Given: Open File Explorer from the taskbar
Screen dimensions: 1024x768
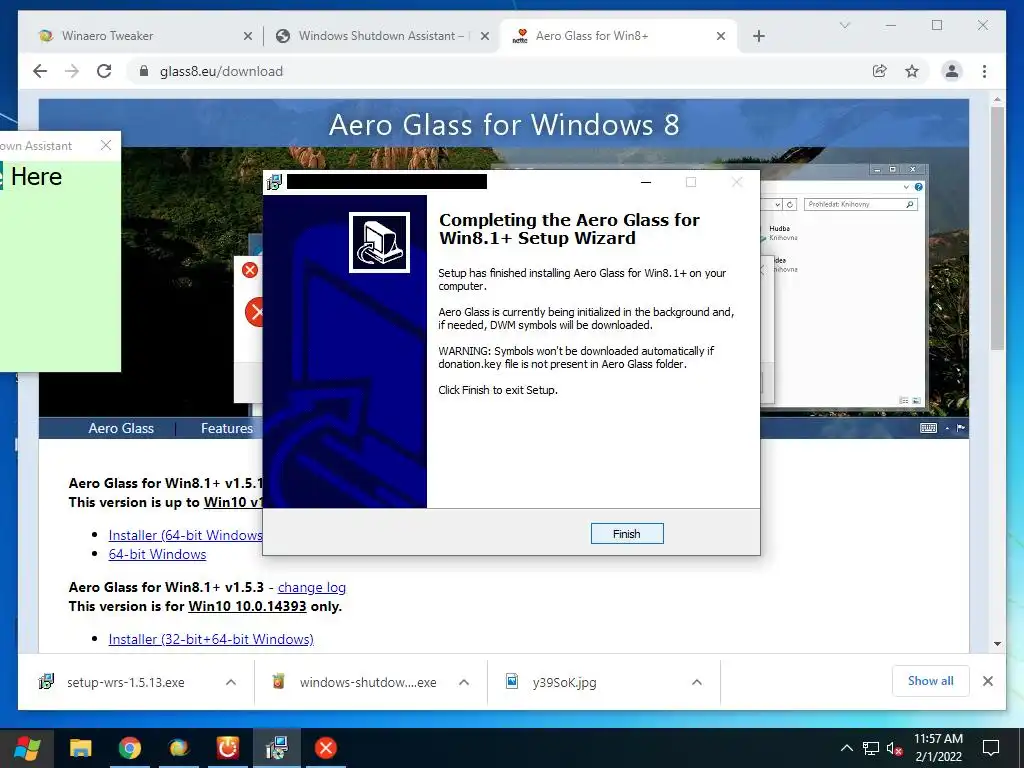Looking at the screenshot, I should click(80, 748).
